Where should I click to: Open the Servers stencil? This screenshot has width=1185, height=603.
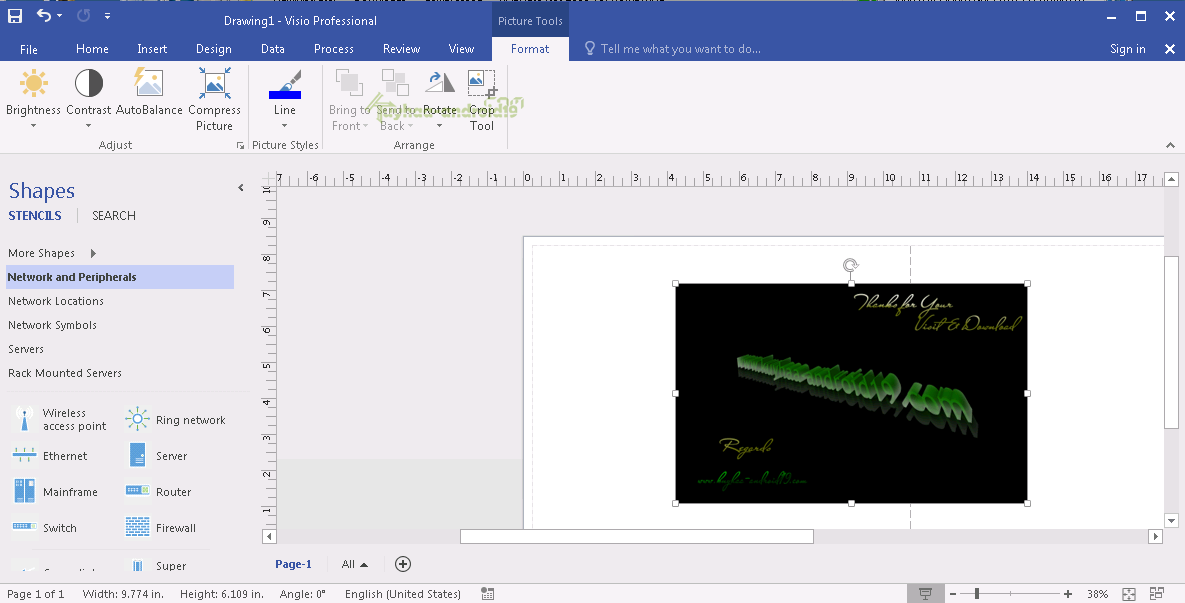pyautogui.click(x=26, y=349)
